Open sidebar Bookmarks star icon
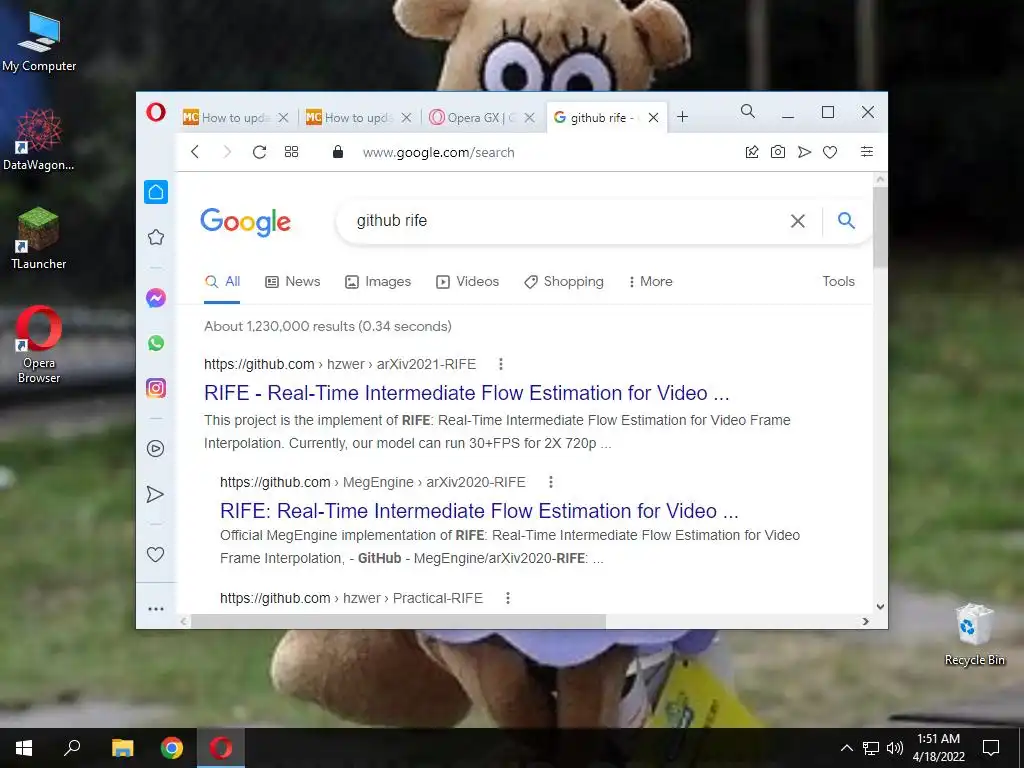Viewport: 1024px width, 768px height. click(156, 237)
